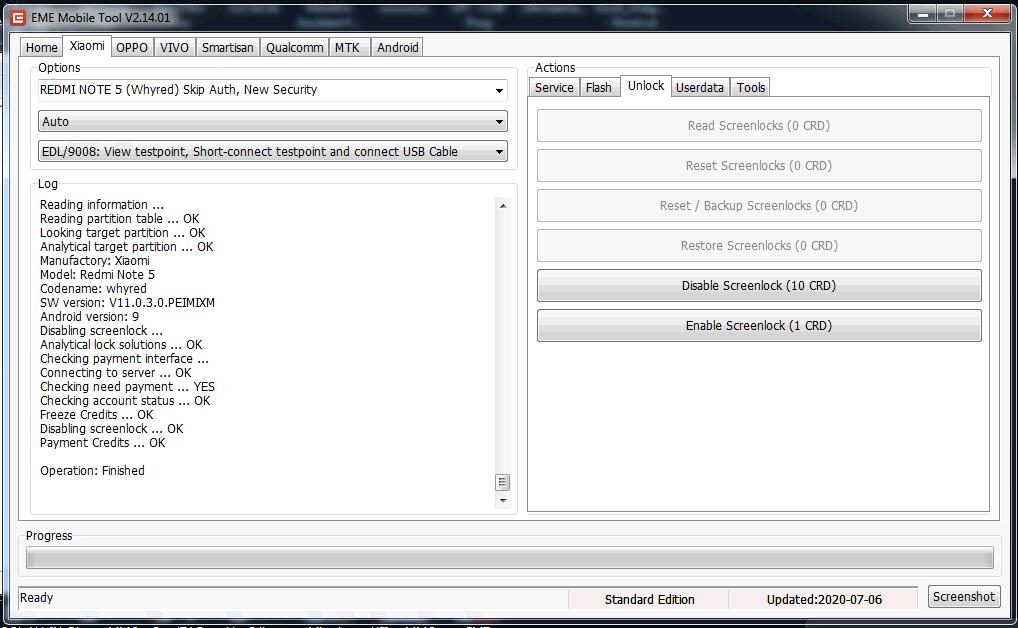This screenshot has height=628, width=1018.
Task: Close the EME Mobile Tool window
Action: pos(987,14)
